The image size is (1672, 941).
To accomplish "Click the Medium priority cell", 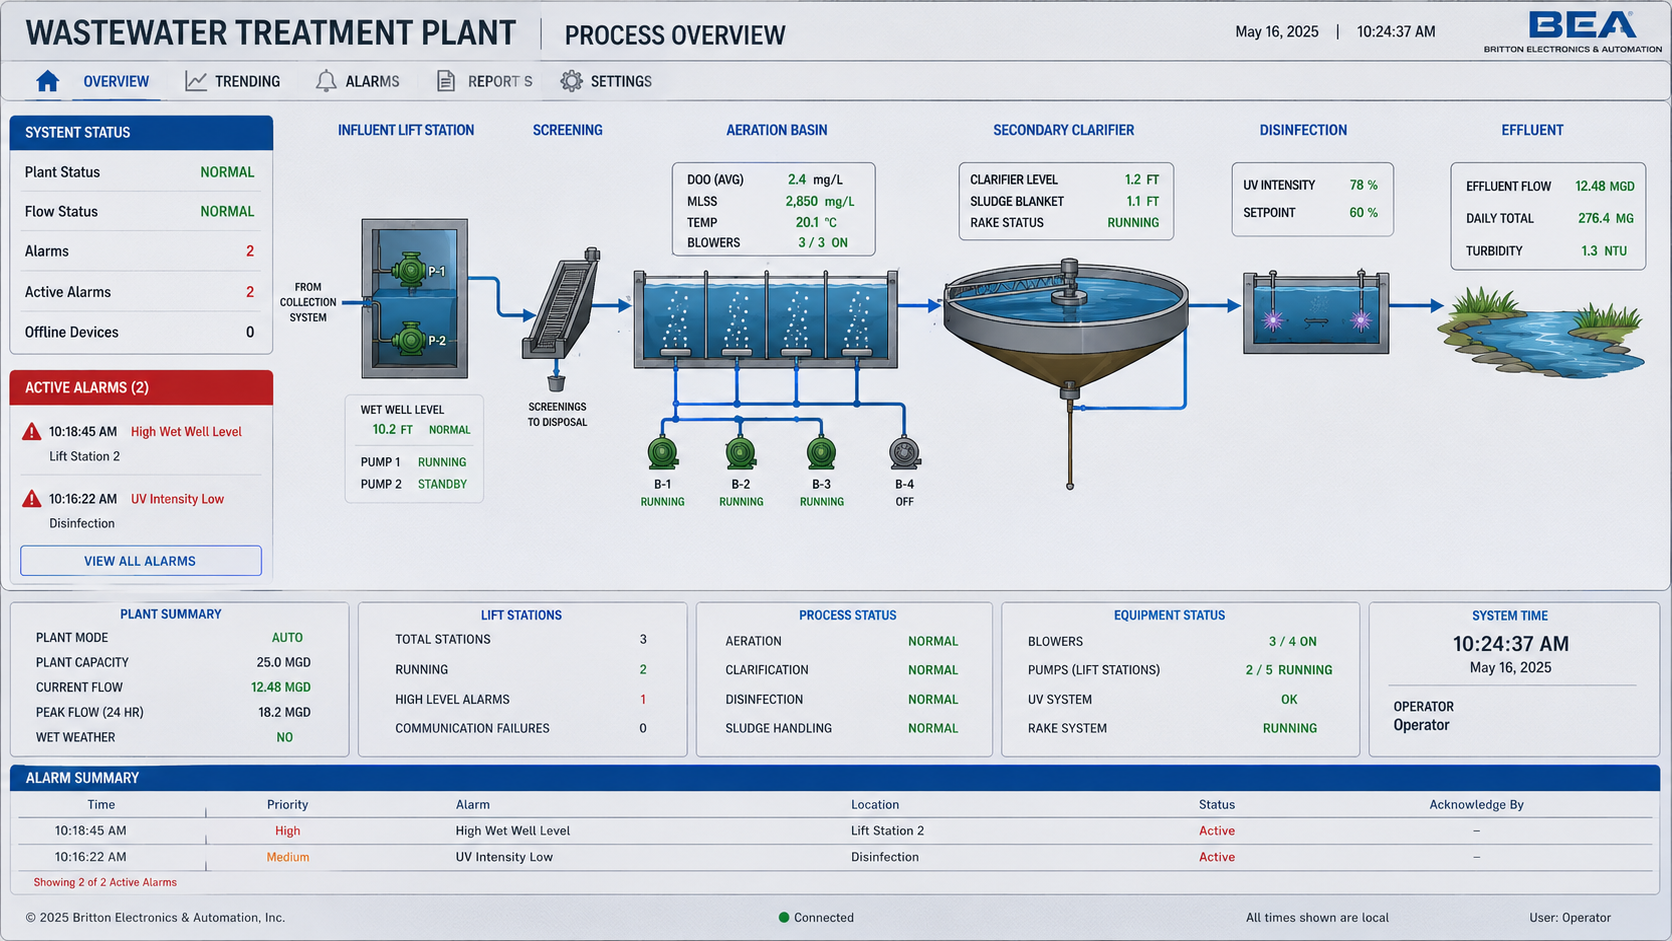I will (287, 857).
